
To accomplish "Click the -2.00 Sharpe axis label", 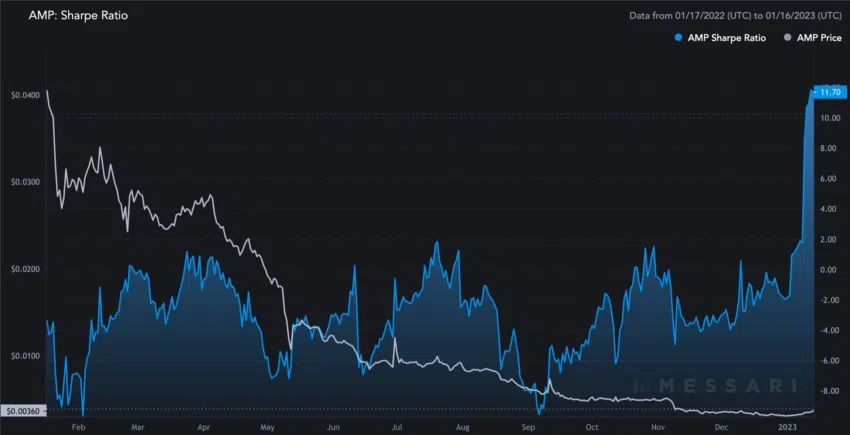I will tap(829, 300).
